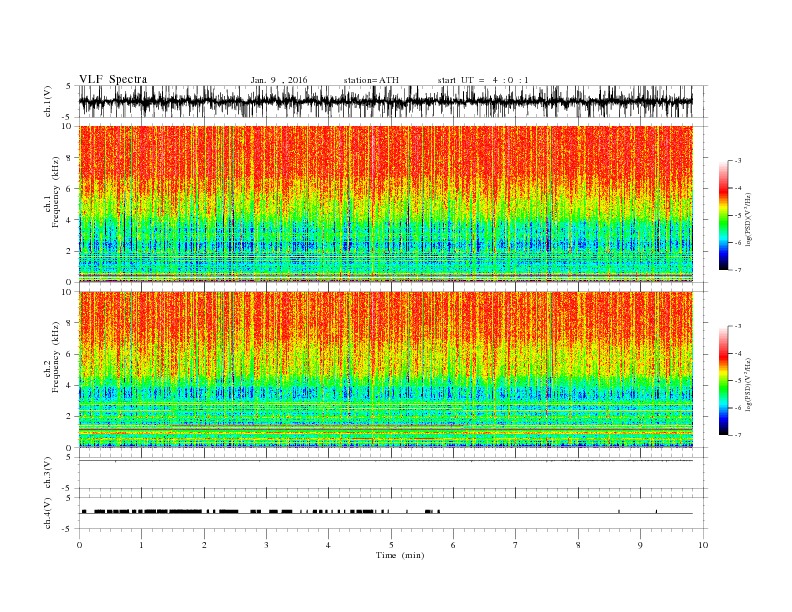Screen dimensions: 792x612
Task: Click the ch.1 'Frequency (kHz)' axis label
Action: coord(55,192)
